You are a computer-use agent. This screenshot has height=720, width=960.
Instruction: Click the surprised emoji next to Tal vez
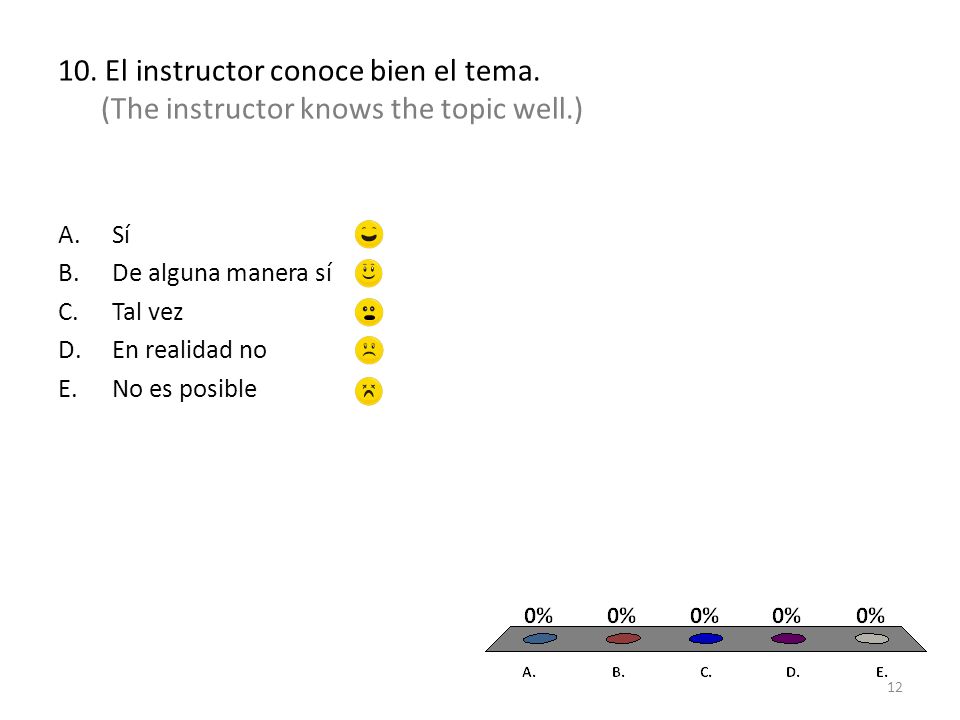coord(369,312)
